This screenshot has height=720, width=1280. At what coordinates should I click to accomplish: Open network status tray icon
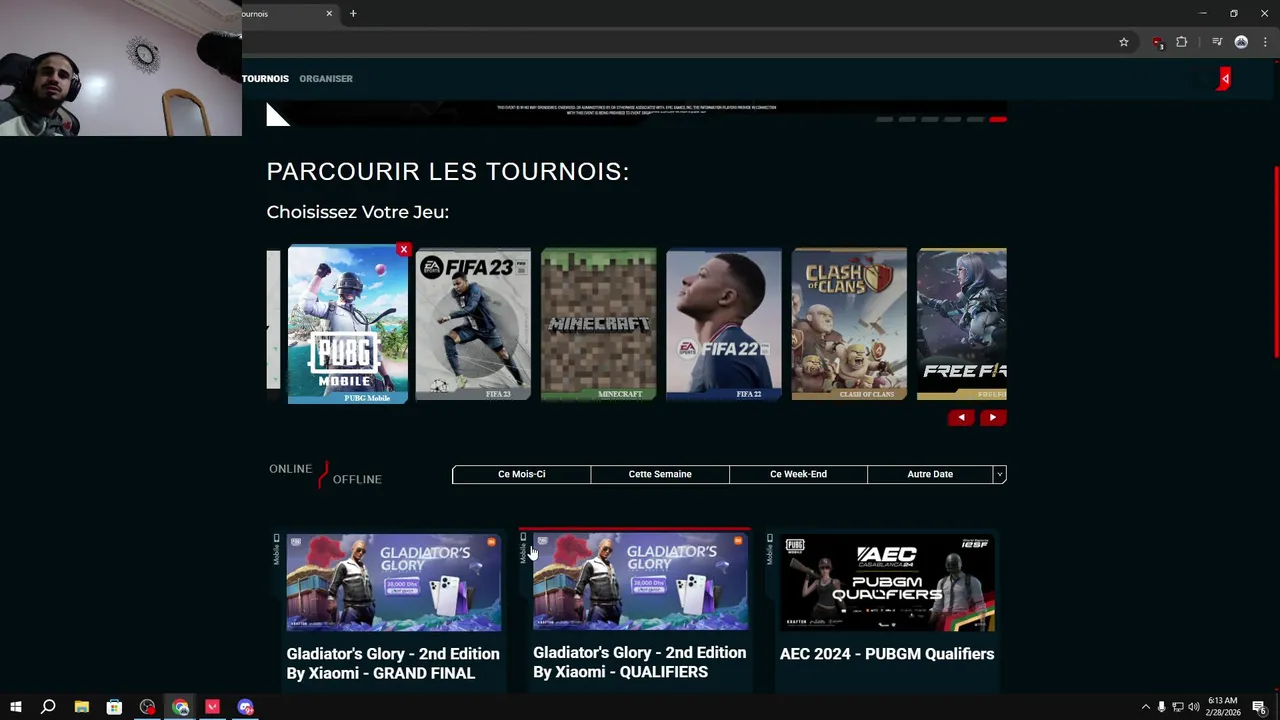point(1177,707)
